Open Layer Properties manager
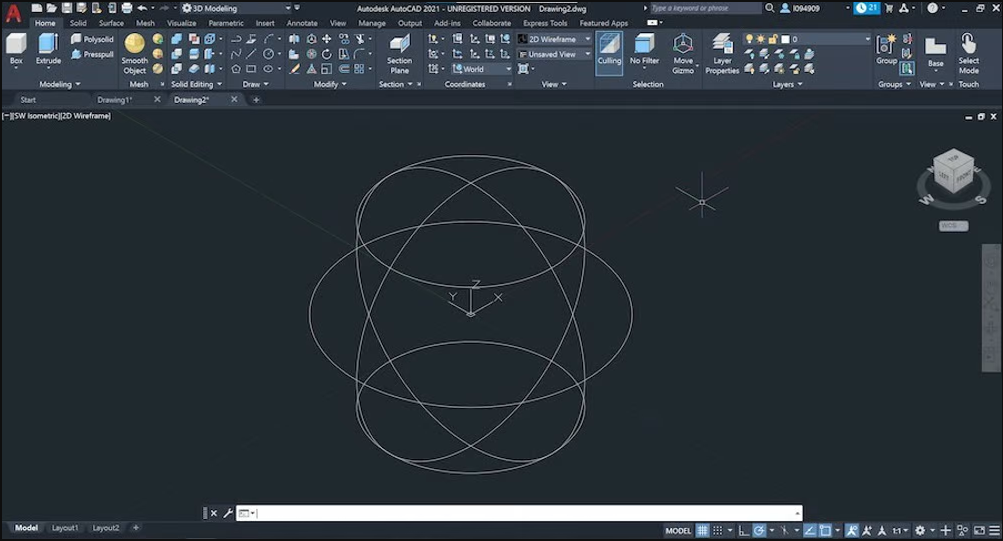This screenshot has height=541, width=1003. (x=722, y=54)
